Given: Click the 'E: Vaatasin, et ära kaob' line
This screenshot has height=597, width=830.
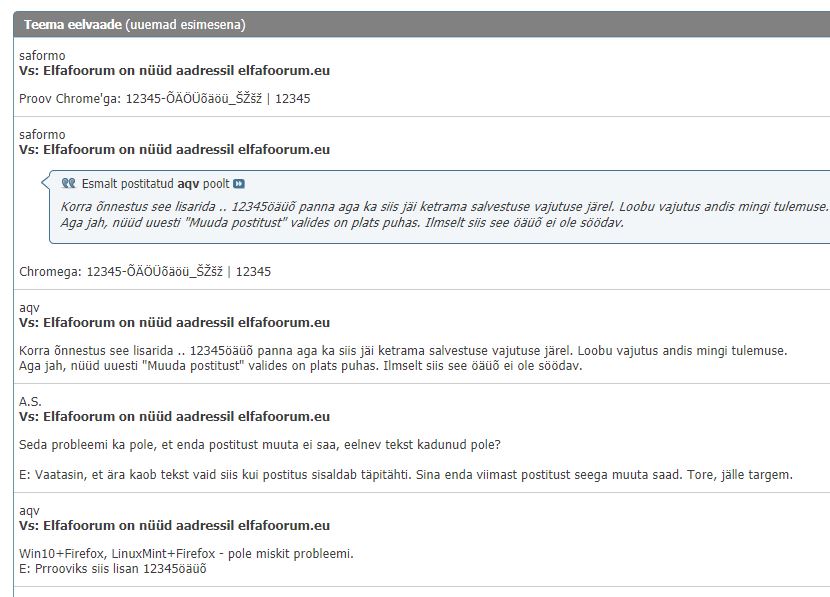Looking at the screenshot, I should 405,475.
